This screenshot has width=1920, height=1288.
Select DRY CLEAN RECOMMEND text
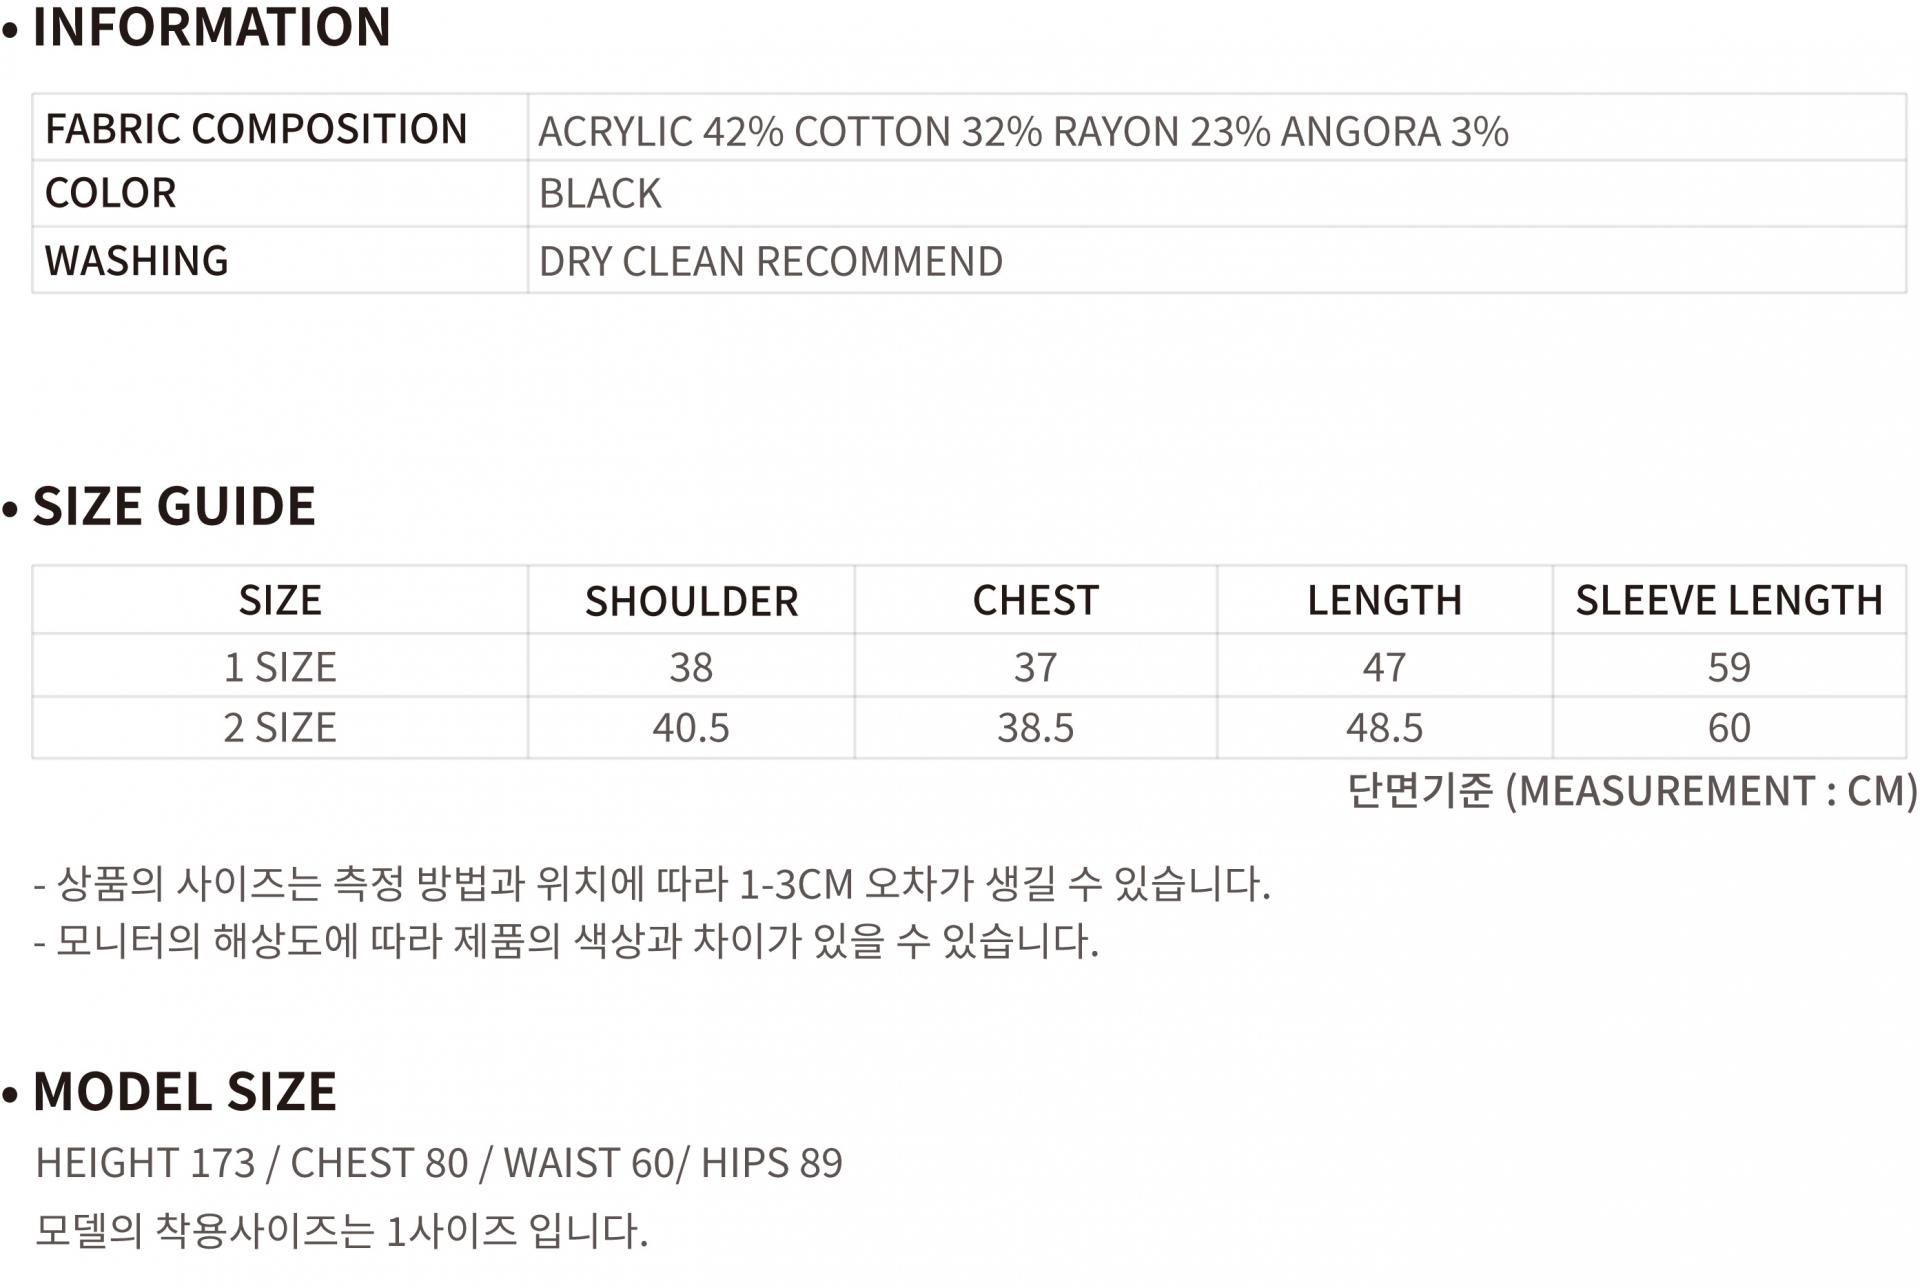(770, 262)
